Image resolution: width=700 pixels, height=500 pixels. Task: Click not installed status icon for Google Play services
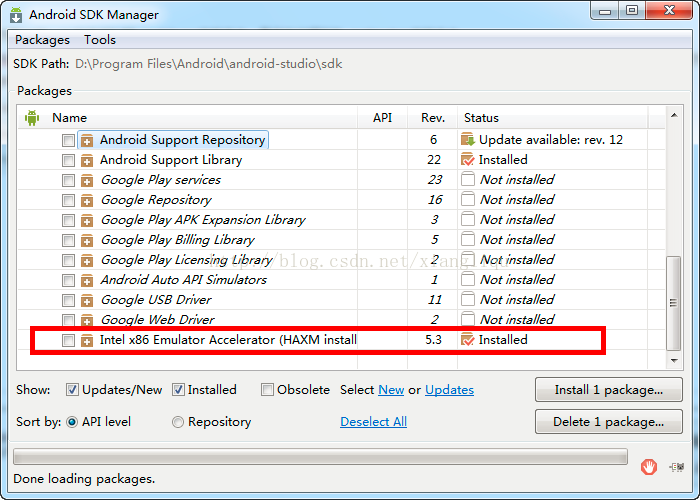[x=467, y=179]
